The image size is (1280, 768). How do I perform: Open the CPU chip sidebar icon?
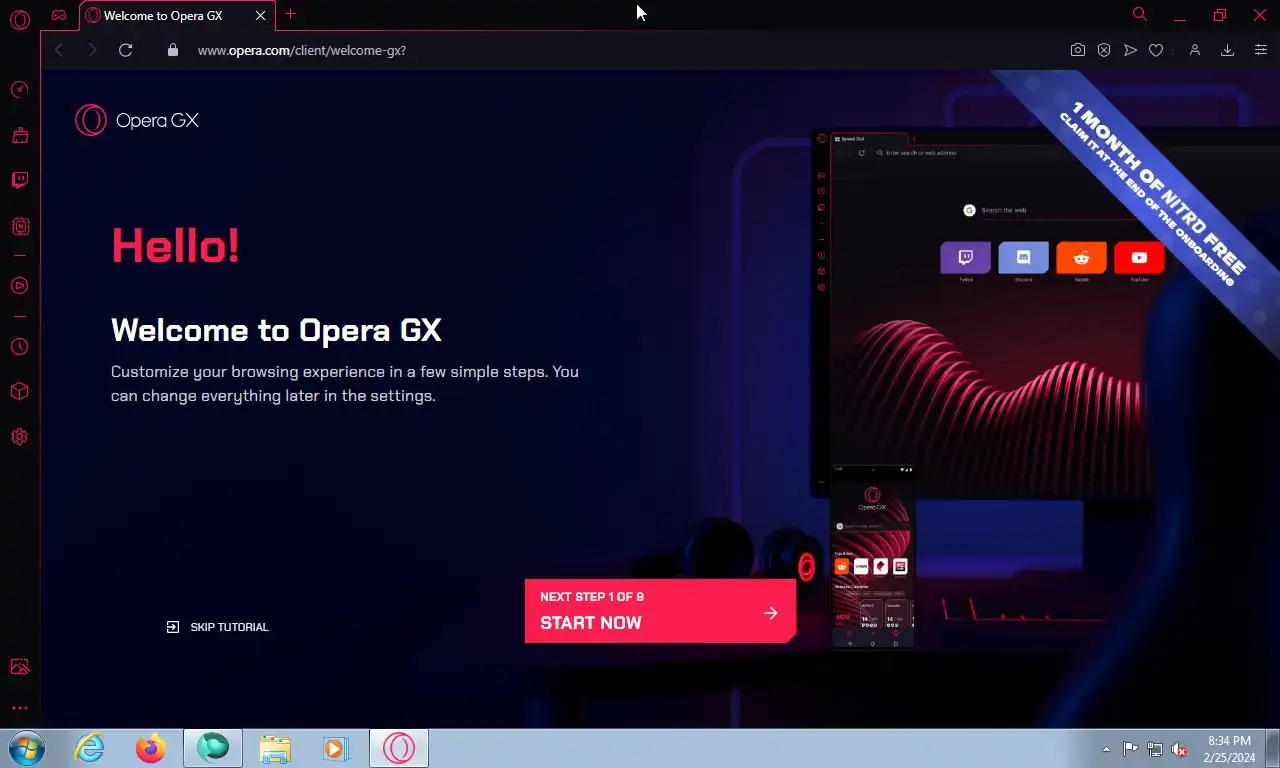pos(19,227)
